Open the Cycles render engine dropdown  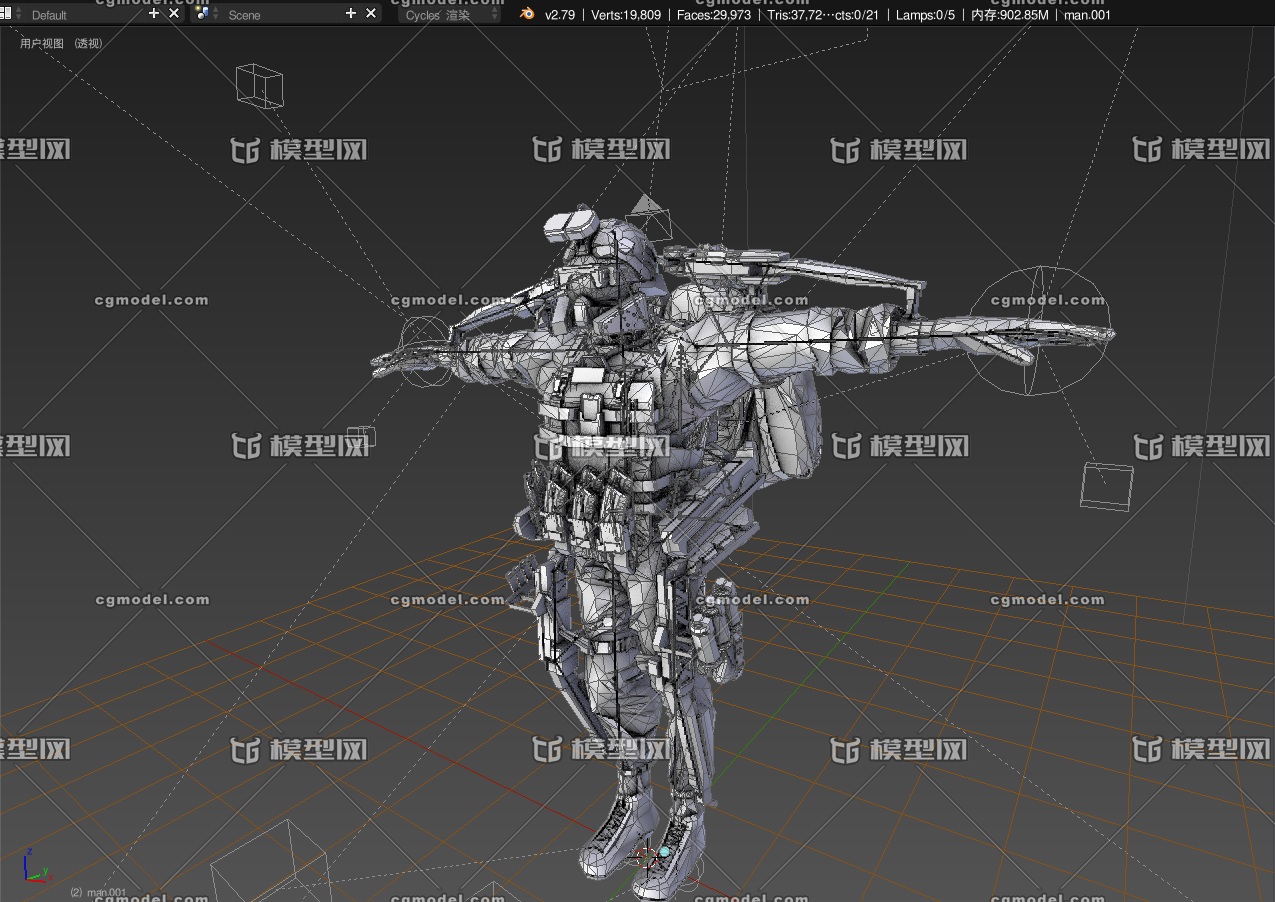point(449,14)
